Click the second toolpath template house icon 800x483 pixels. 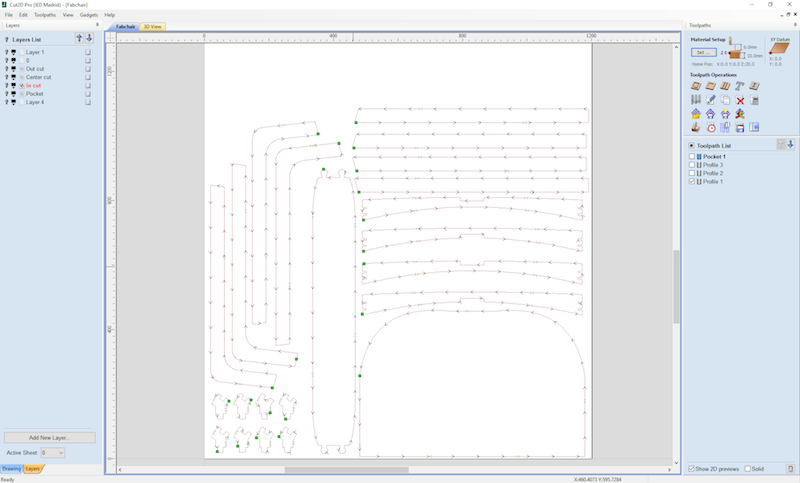[x=710, y=114]
